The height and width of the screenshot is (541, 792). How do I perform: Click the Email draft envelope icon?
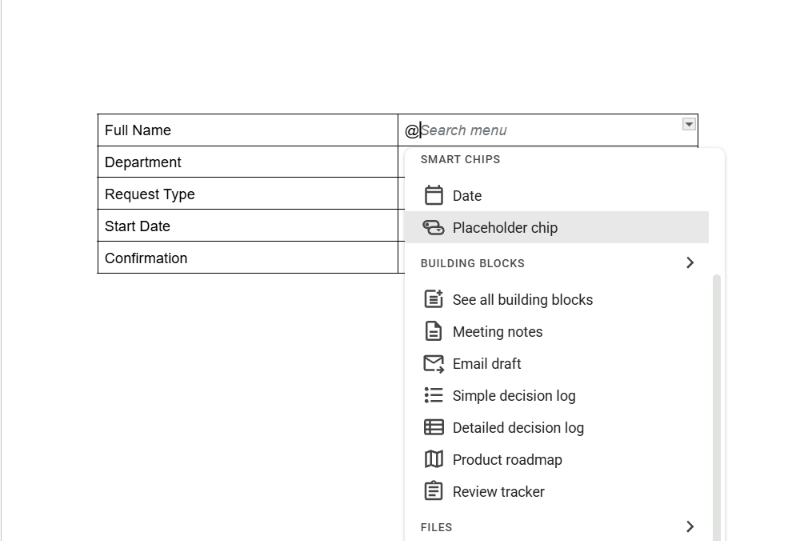pyautogui.click(x=433, y=364)
